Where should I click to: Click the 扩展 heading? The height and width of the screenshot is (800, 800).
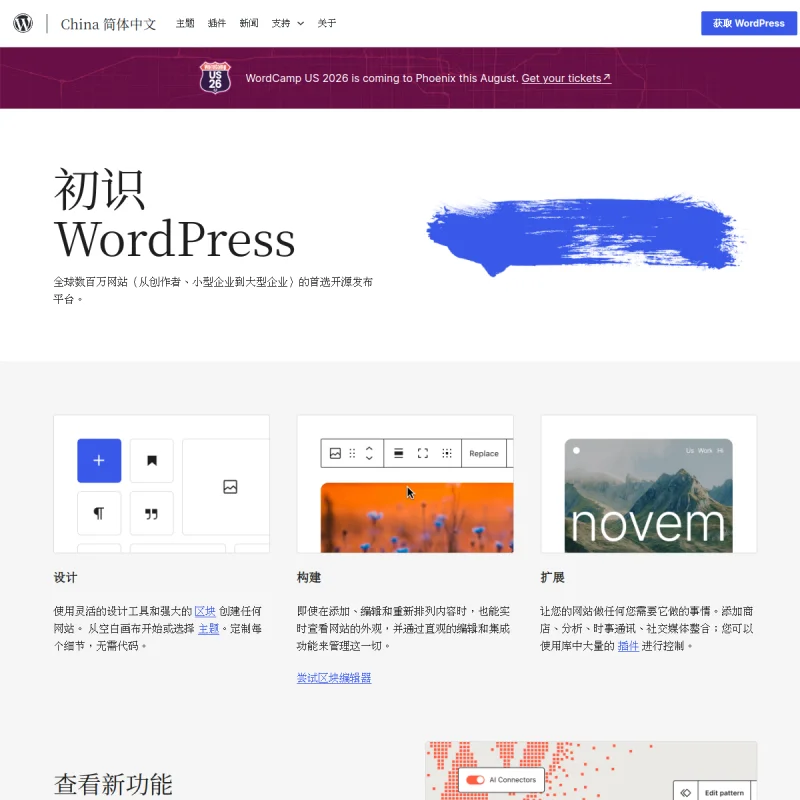(x=552, y=577)
